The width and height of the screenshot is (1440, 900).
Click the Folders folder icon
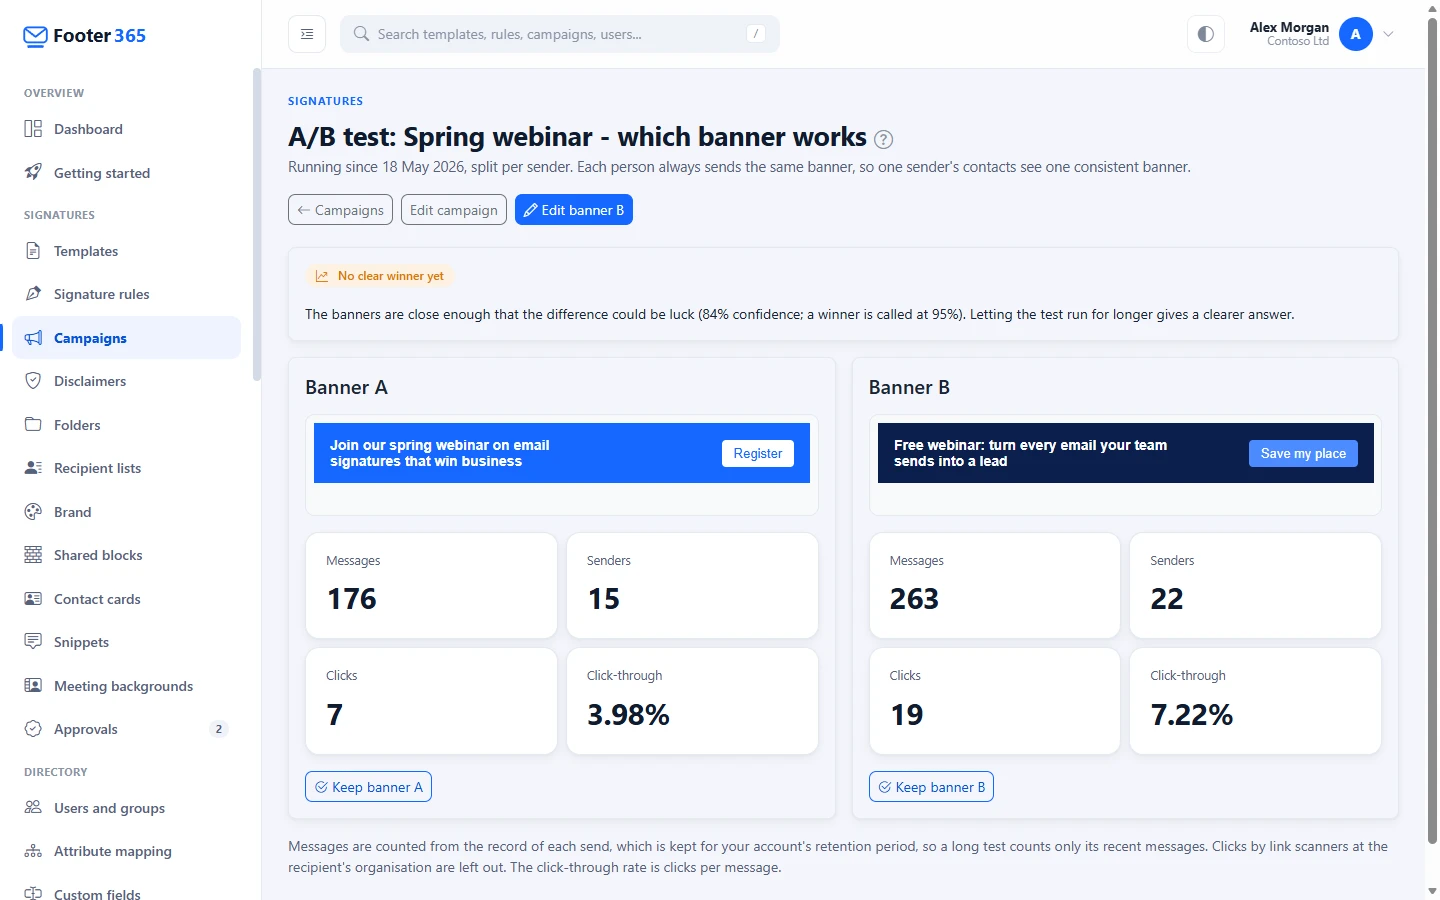coord(33,424)
